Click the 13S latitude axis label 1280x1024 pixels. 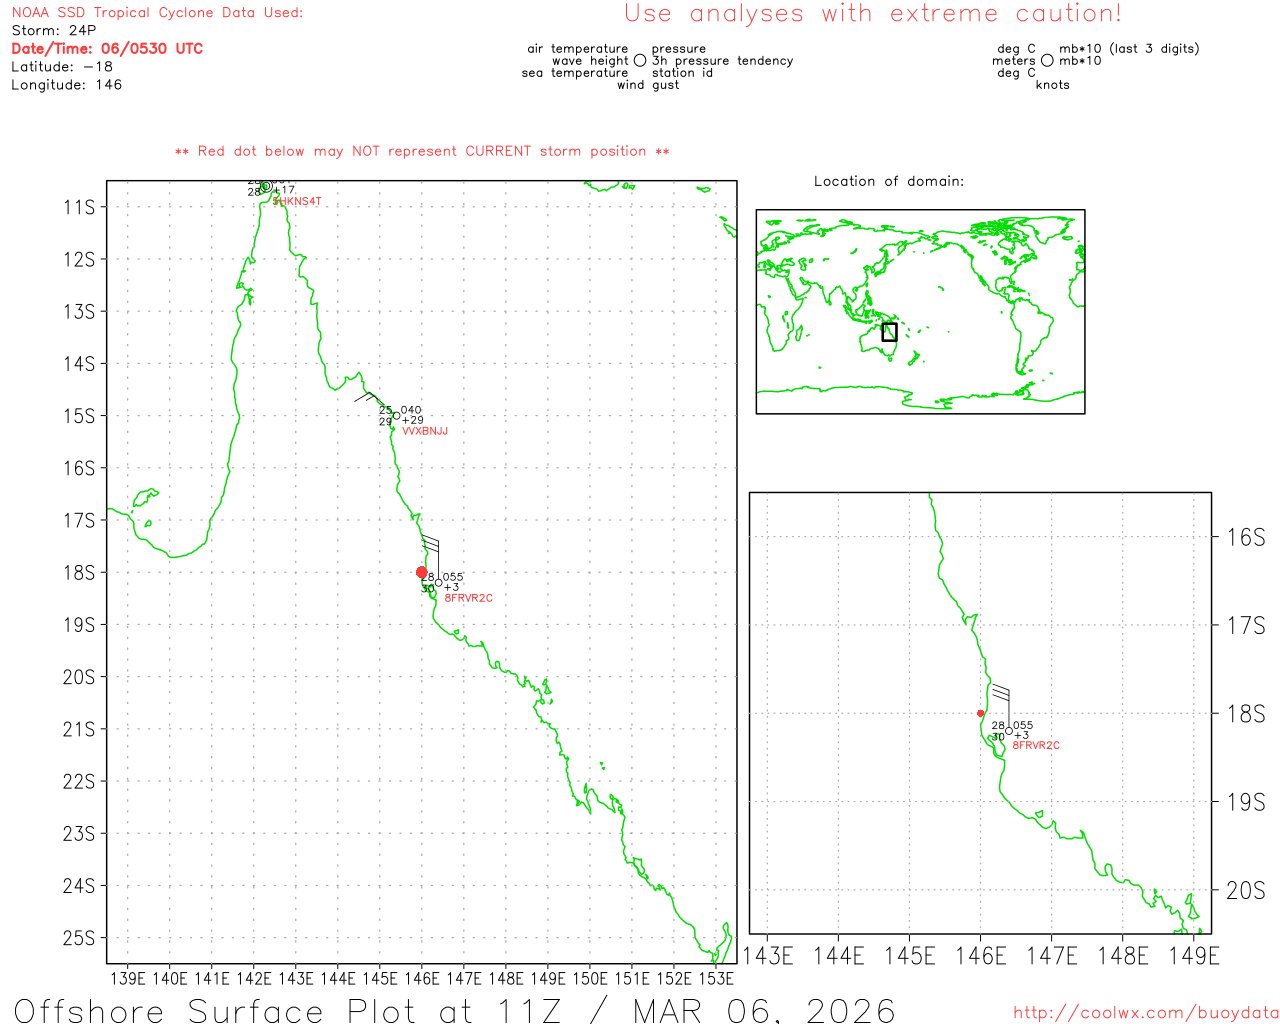pyautogui.click(x=79, y=312)
